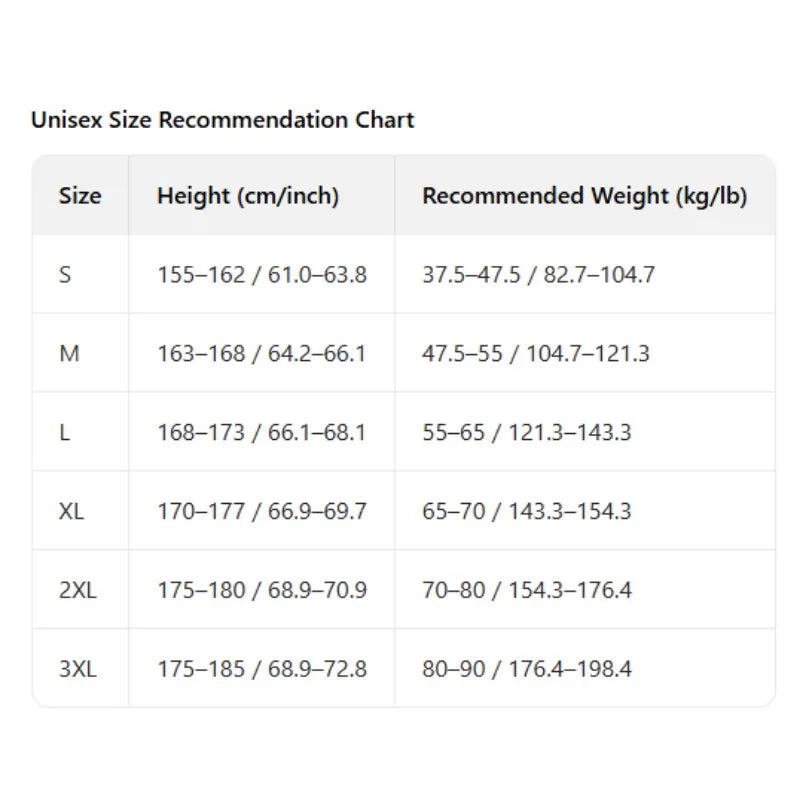Screen dimensions: 800x800
Task: Select the S size cell
Action: tap(80, 274)
